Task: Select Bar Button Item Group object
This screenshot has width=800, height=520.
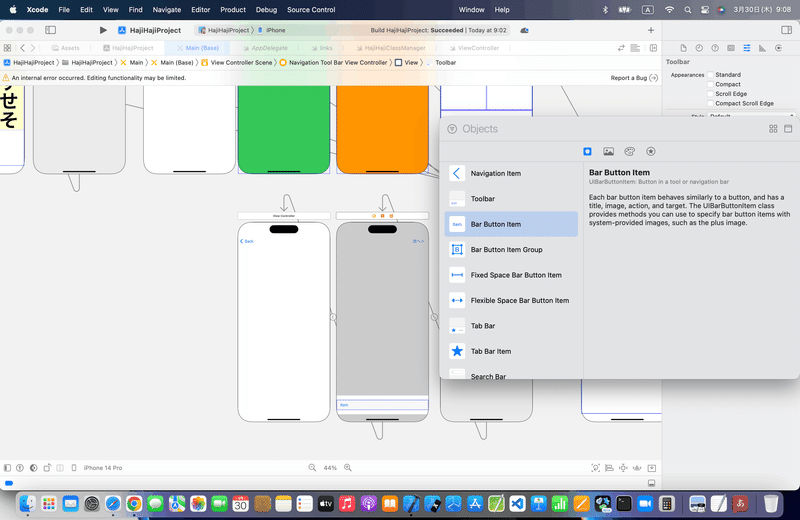Action: tap(511, 250)
